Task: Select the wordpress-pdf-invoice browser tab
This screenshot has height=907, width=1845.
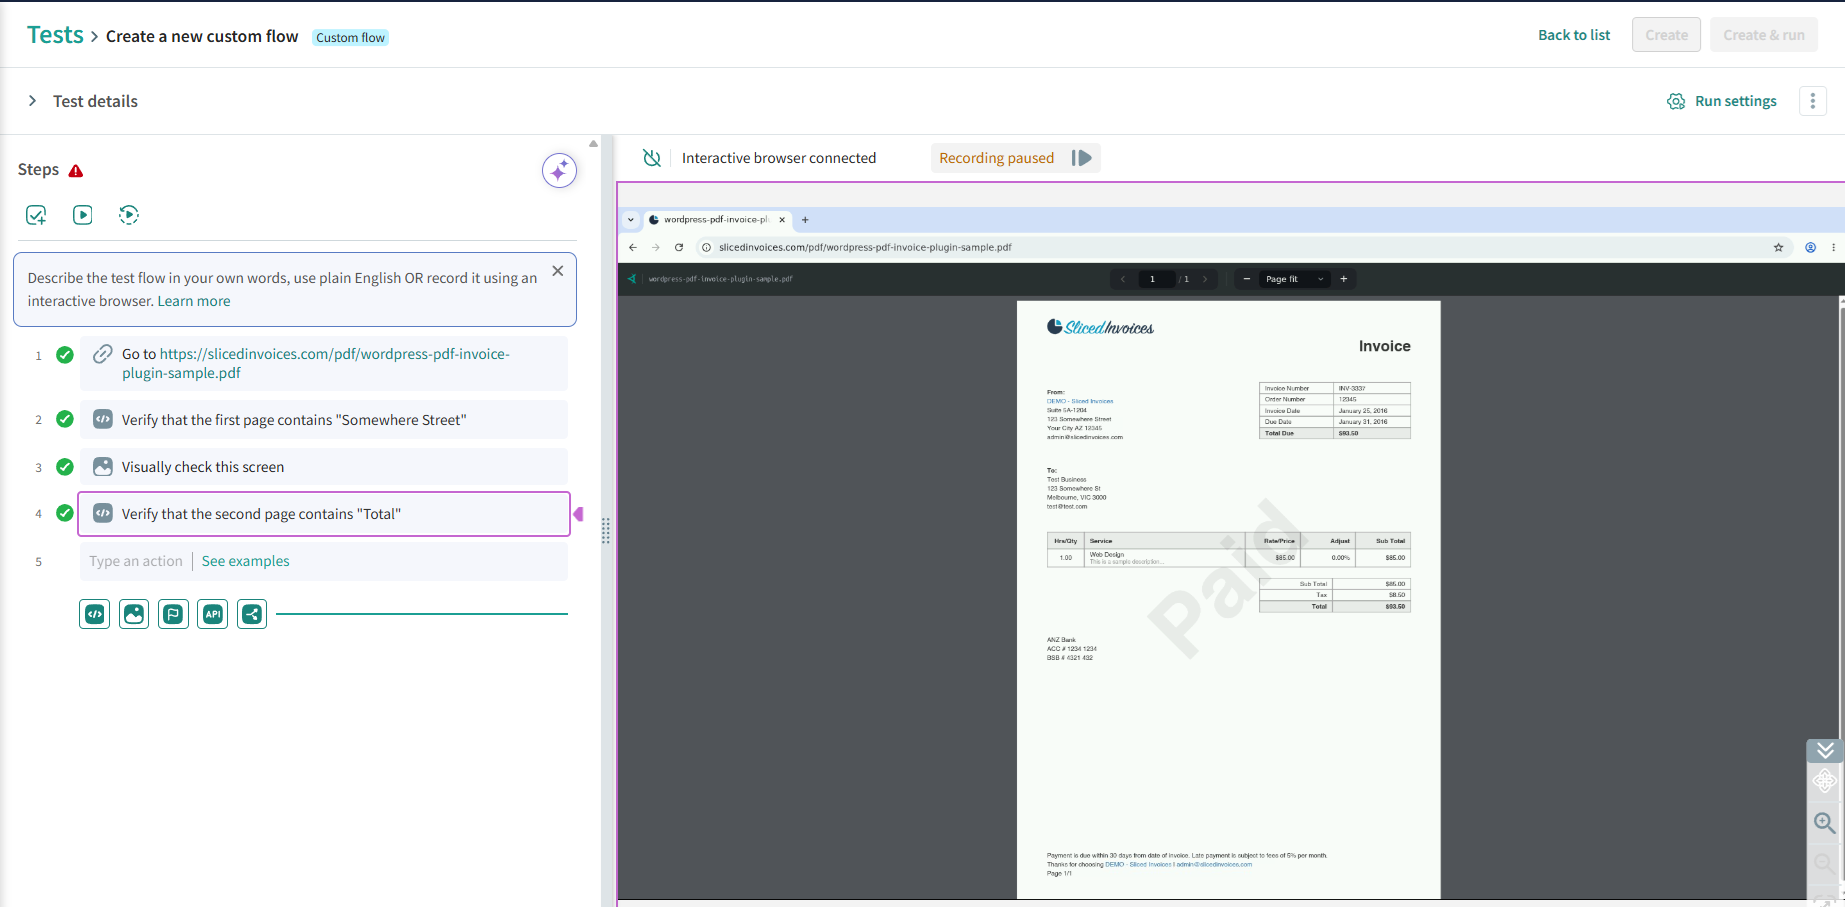Action: [x=715, y=220]
